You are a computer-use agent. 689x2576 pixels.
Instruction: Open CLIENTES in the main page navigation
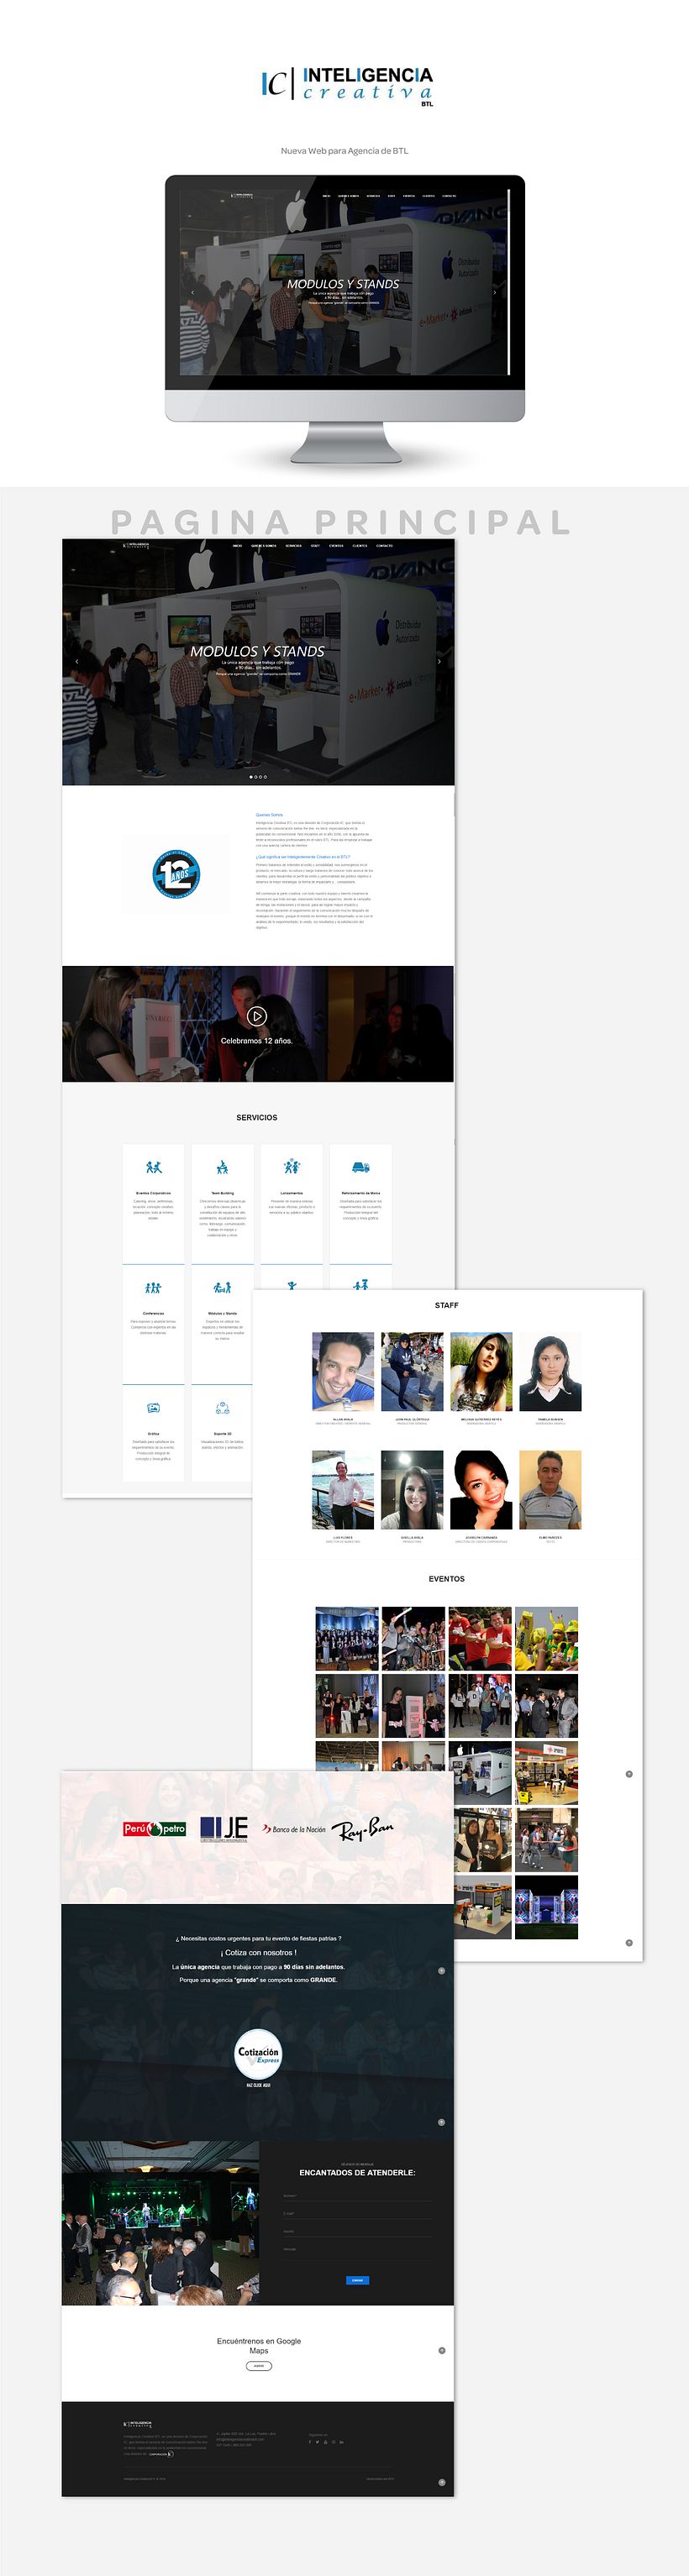pos(360,546)
